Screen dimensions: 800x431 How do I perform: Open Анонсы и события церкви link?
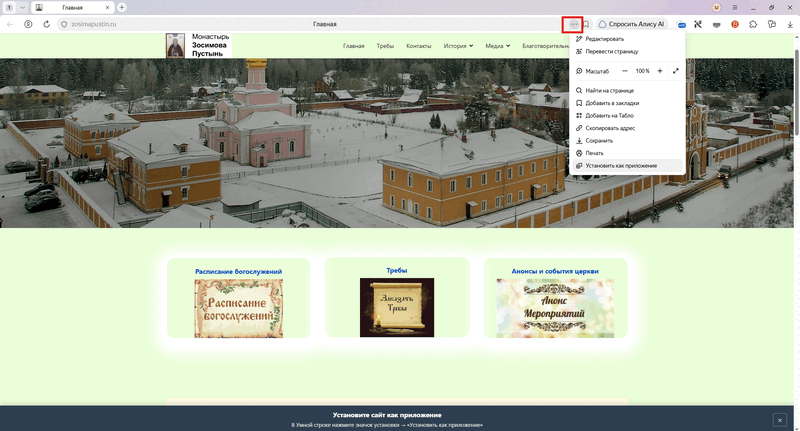click(555, 271)
